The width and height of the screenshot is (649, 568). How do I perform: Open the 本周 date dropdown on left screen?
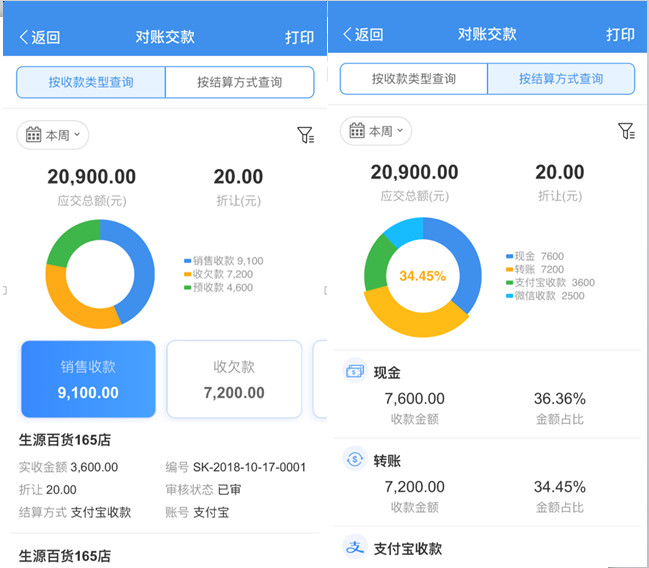pyautogui.click(x=53, y=135)
